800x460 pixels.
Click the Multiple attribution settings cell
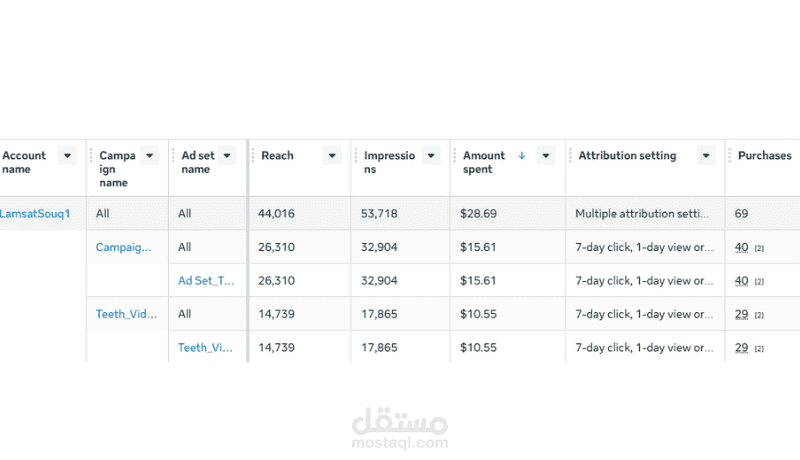pyautogui.click(x=642, y=213)
